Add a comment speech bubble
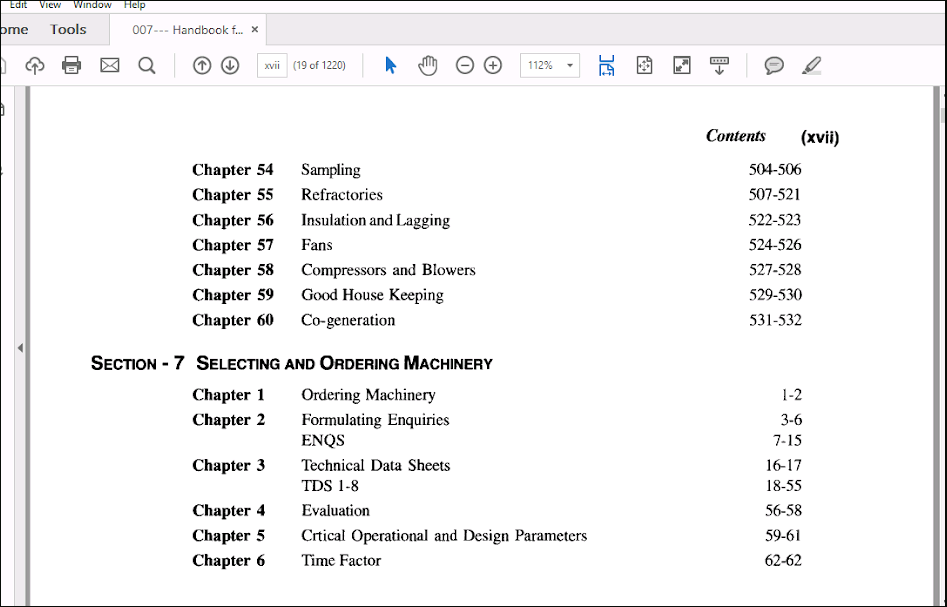This screenshot has height=607, width=947. click(774, 65)
